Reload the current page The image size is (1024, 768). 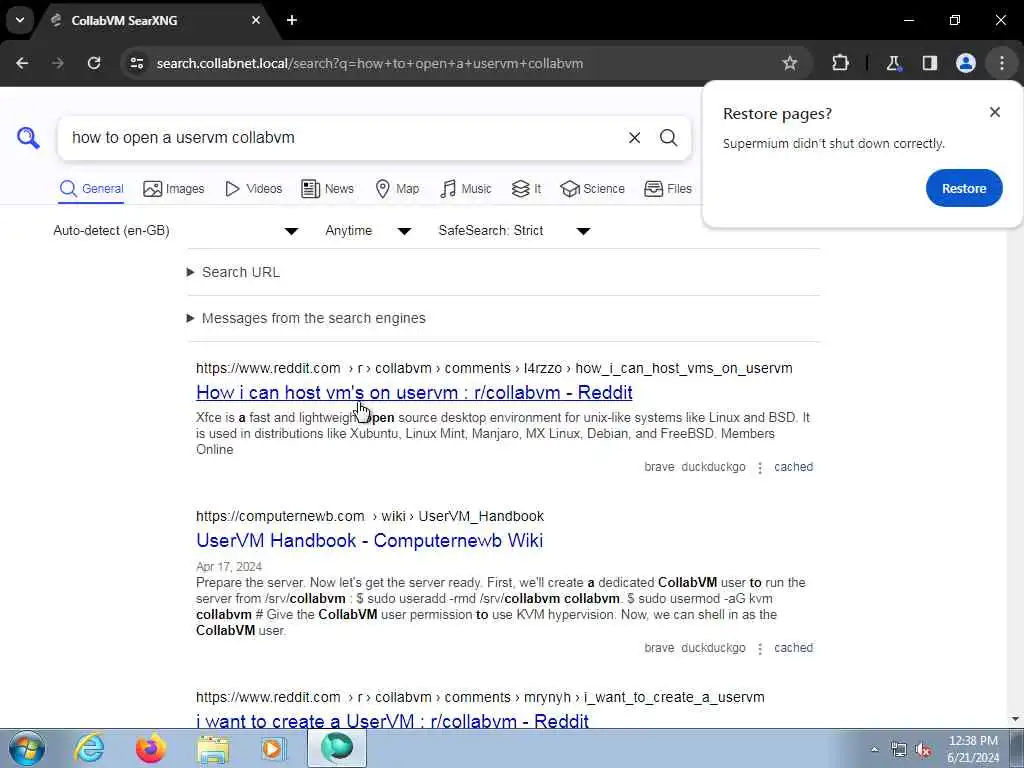tap(94, 63)
